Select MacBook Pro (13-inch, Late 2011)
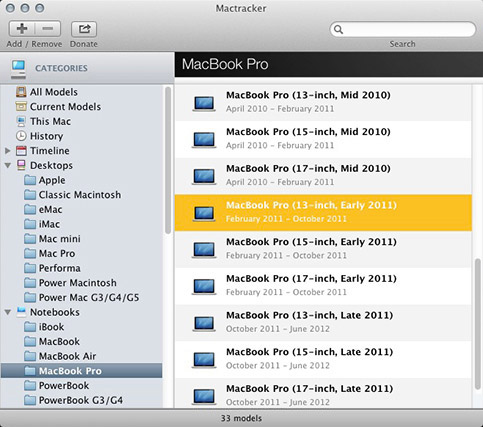This screenshot has width=483, height=427. [x=323, y=322]
